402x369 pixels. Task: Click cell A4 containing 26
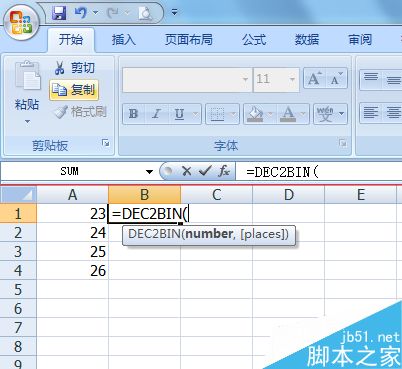tap(72, 270)
